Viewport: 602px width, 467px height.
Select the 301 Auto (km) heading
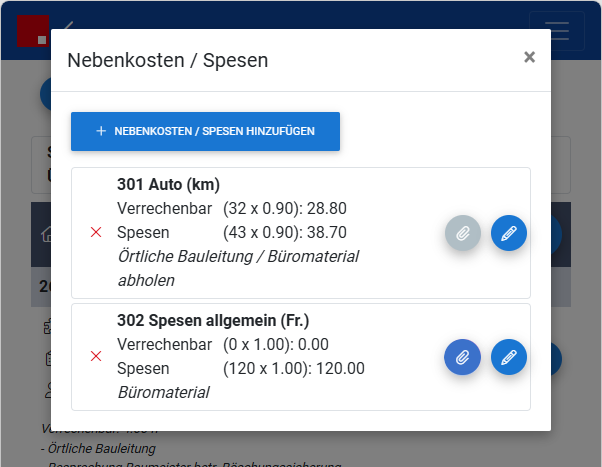click(x=169, y=184)
